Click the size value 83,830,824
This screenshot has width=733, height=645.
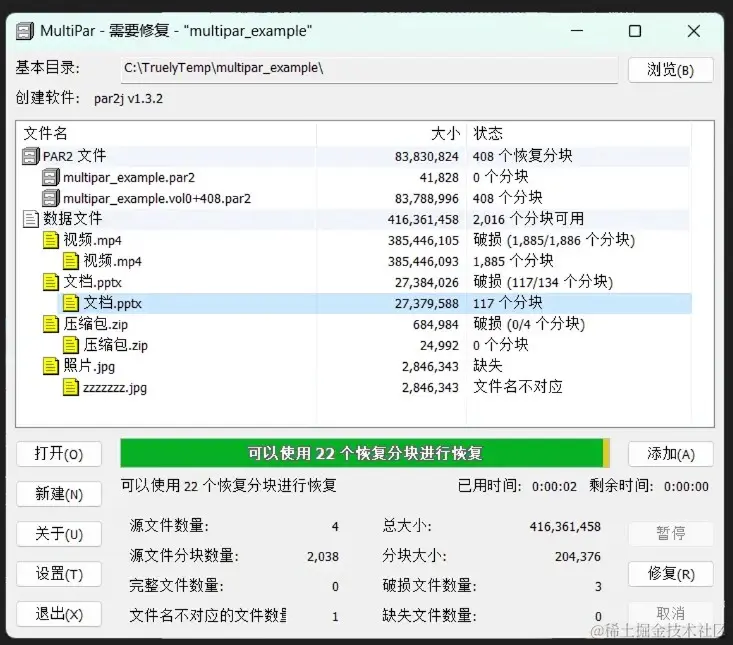[426, 157]
